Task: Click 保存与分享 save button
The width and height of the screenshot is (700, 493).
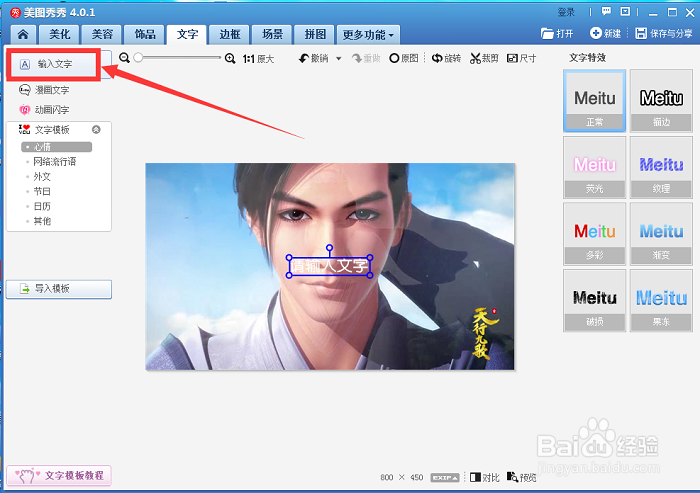Action: [x=664, y=33]
